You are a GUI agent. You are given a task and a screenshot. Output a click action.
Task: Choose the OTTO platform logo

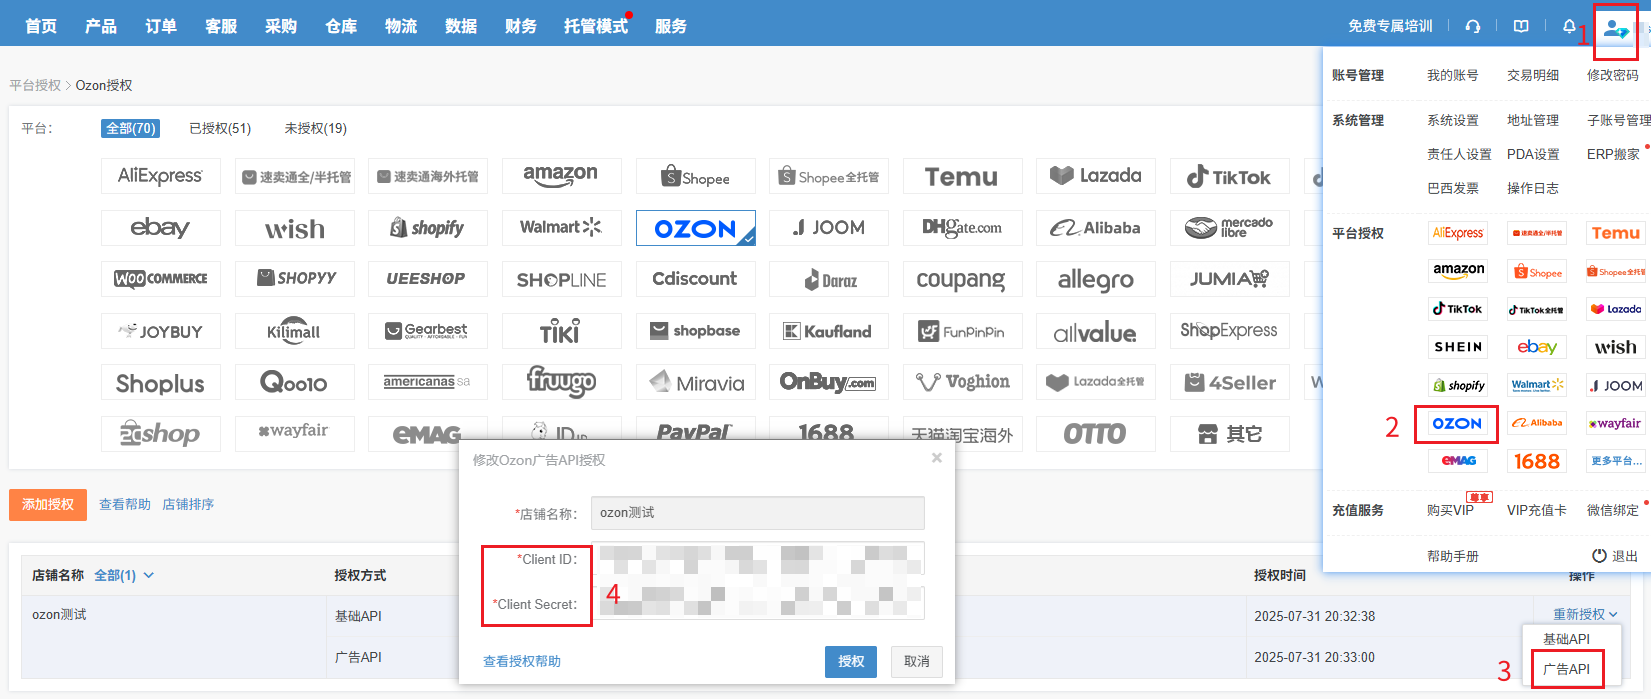click(x=1096, y=434)
